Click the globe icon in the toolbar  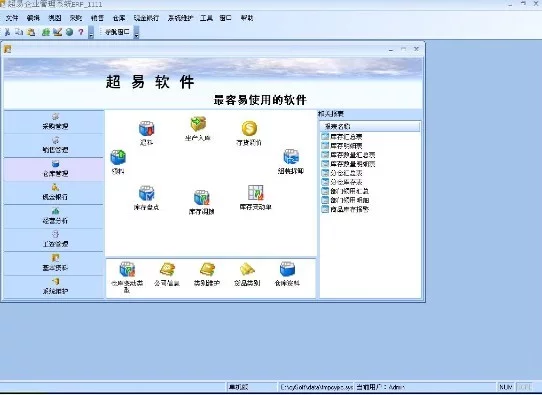click(x=69, y=32)
